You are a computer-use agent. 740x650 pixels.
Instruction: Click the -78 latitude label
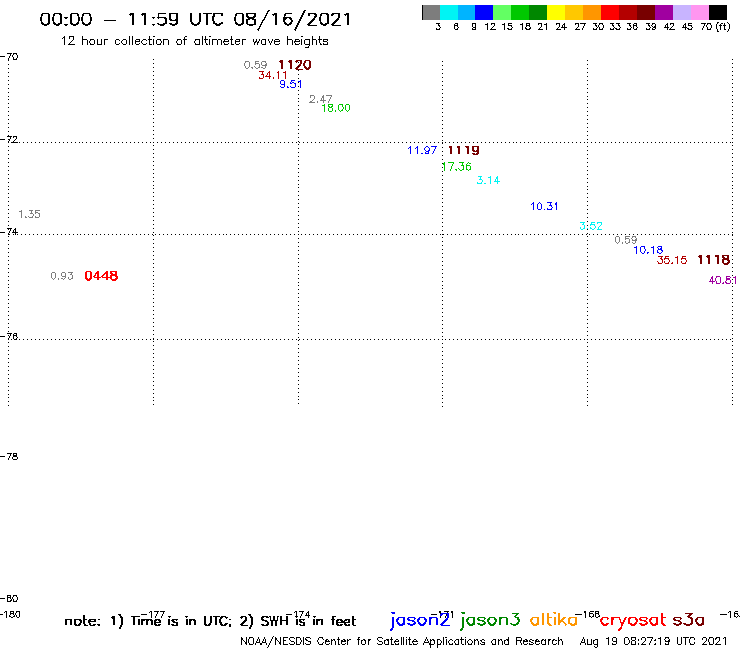pyautogui.click(x=9, y=457)
